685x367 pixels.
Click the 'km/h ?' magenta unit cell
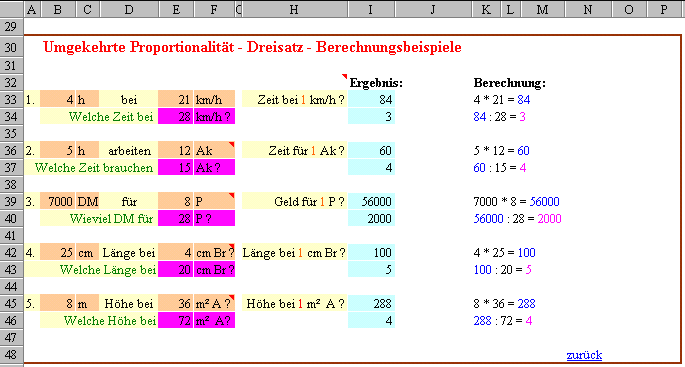214,117
